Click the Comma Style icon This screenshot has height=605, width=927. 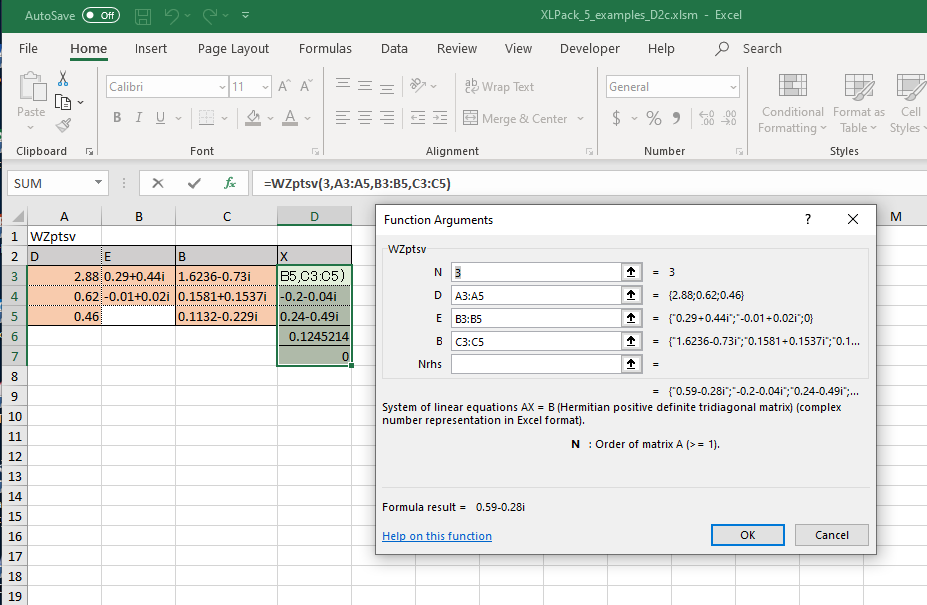(x=676, y=118)
